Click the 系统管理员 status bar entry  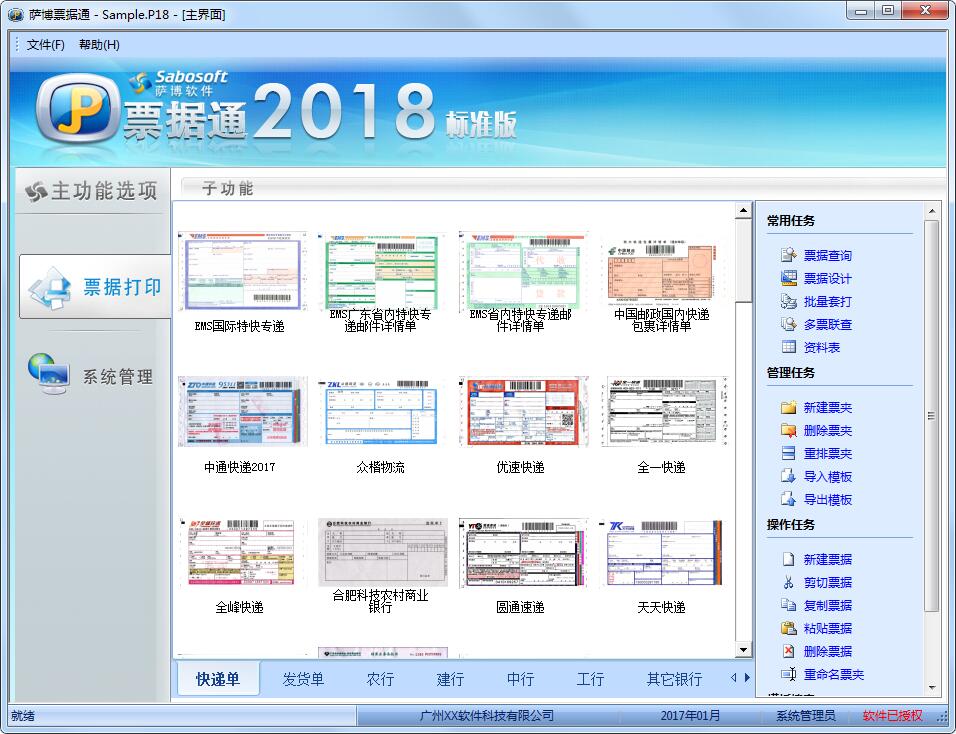tap(805, 715)
